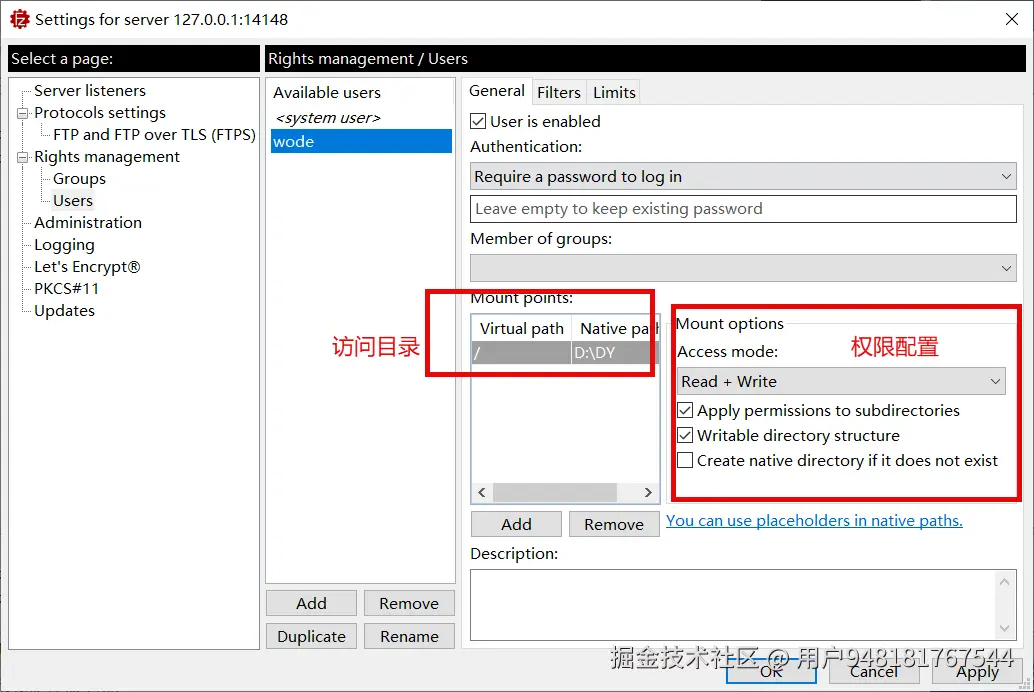Switch to the Filters tab
The width and height of the screenshot is (1034, 692).
click(x=559, y=92)
